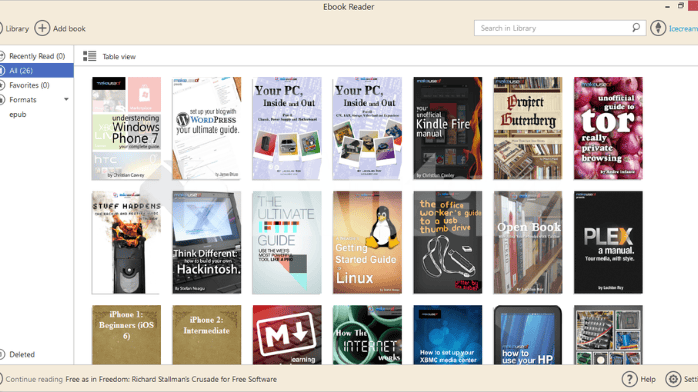Open unofficial Kindle Fire manual

447,128
